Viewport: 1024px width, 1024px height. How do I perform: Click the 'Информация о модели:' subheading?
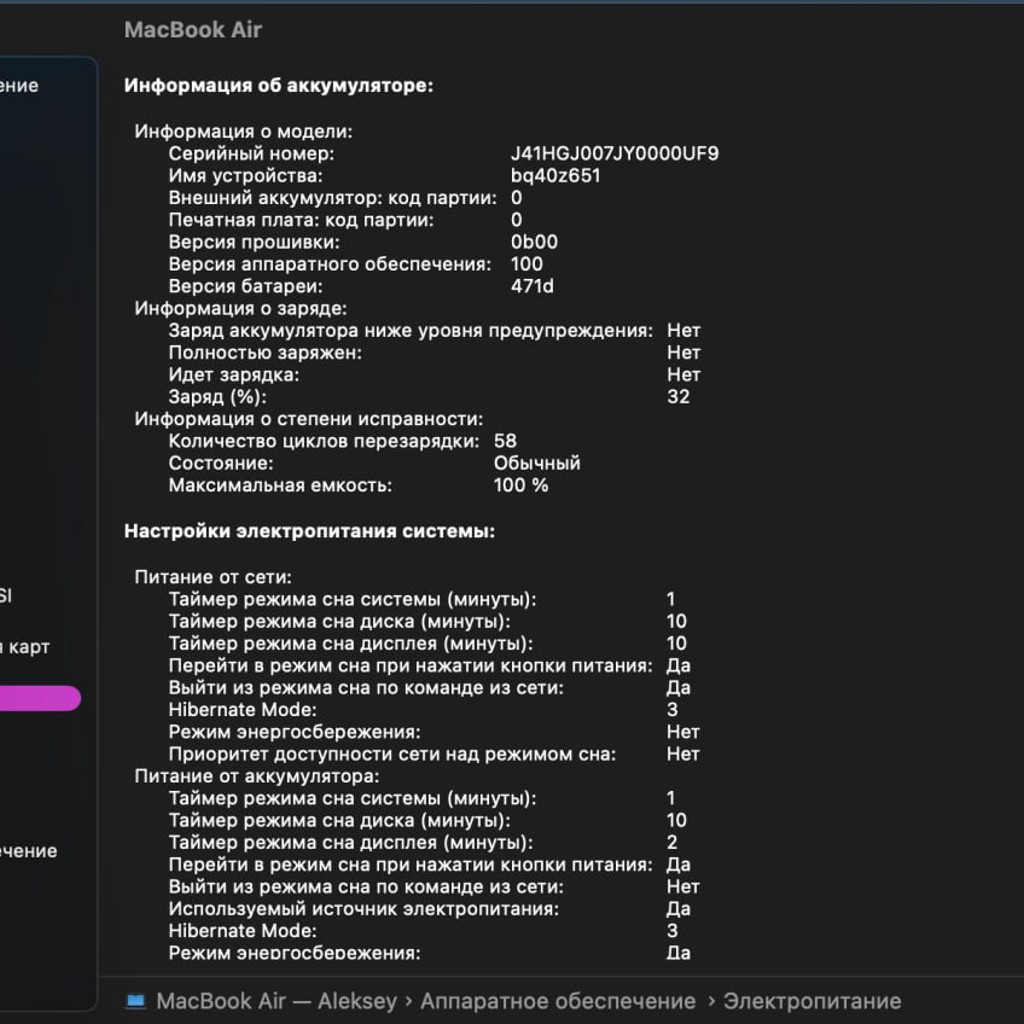coord(244,131)
